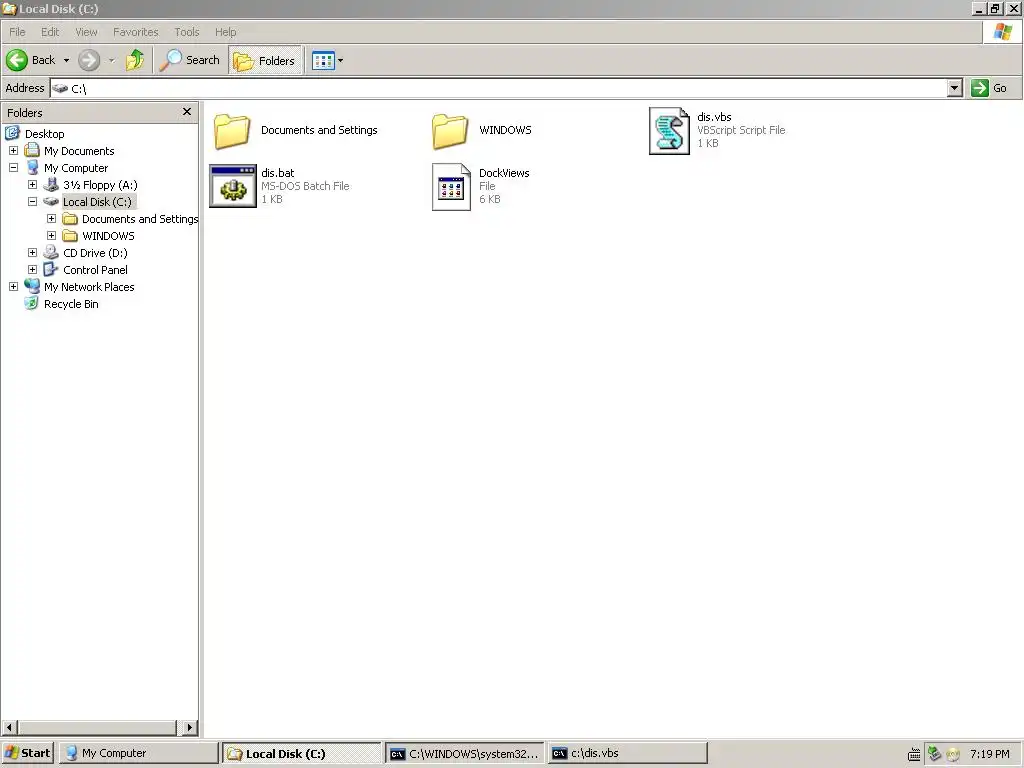Select WINDOWS folder icon in tree
The width and height of the screenshot is (1024, 768).
coord(70,236)
